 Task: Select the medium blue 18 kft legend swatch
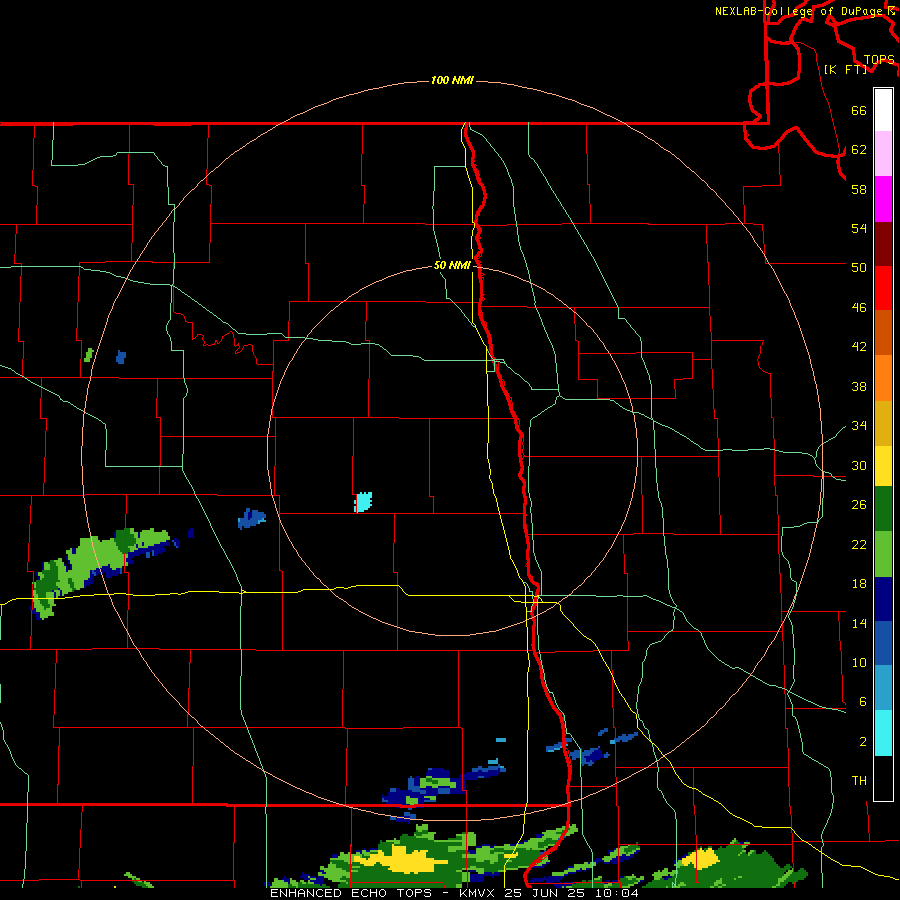[883, 643]
